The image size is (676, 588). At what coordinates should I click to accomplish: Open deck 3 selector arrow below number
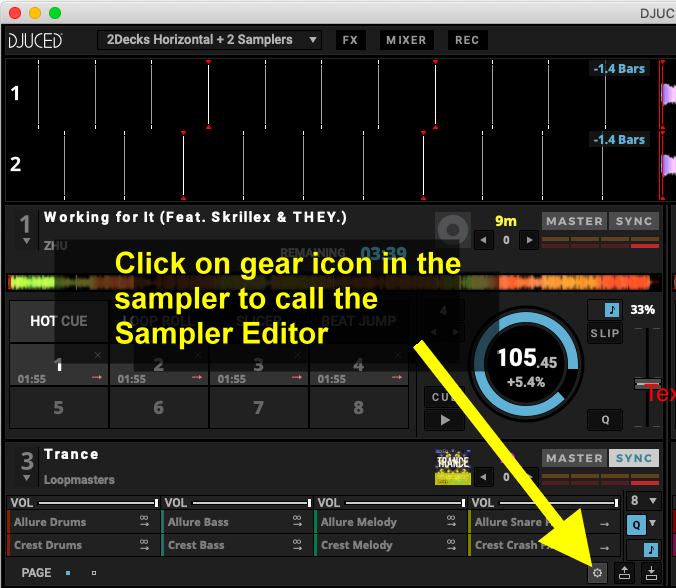tap(27, 478)
